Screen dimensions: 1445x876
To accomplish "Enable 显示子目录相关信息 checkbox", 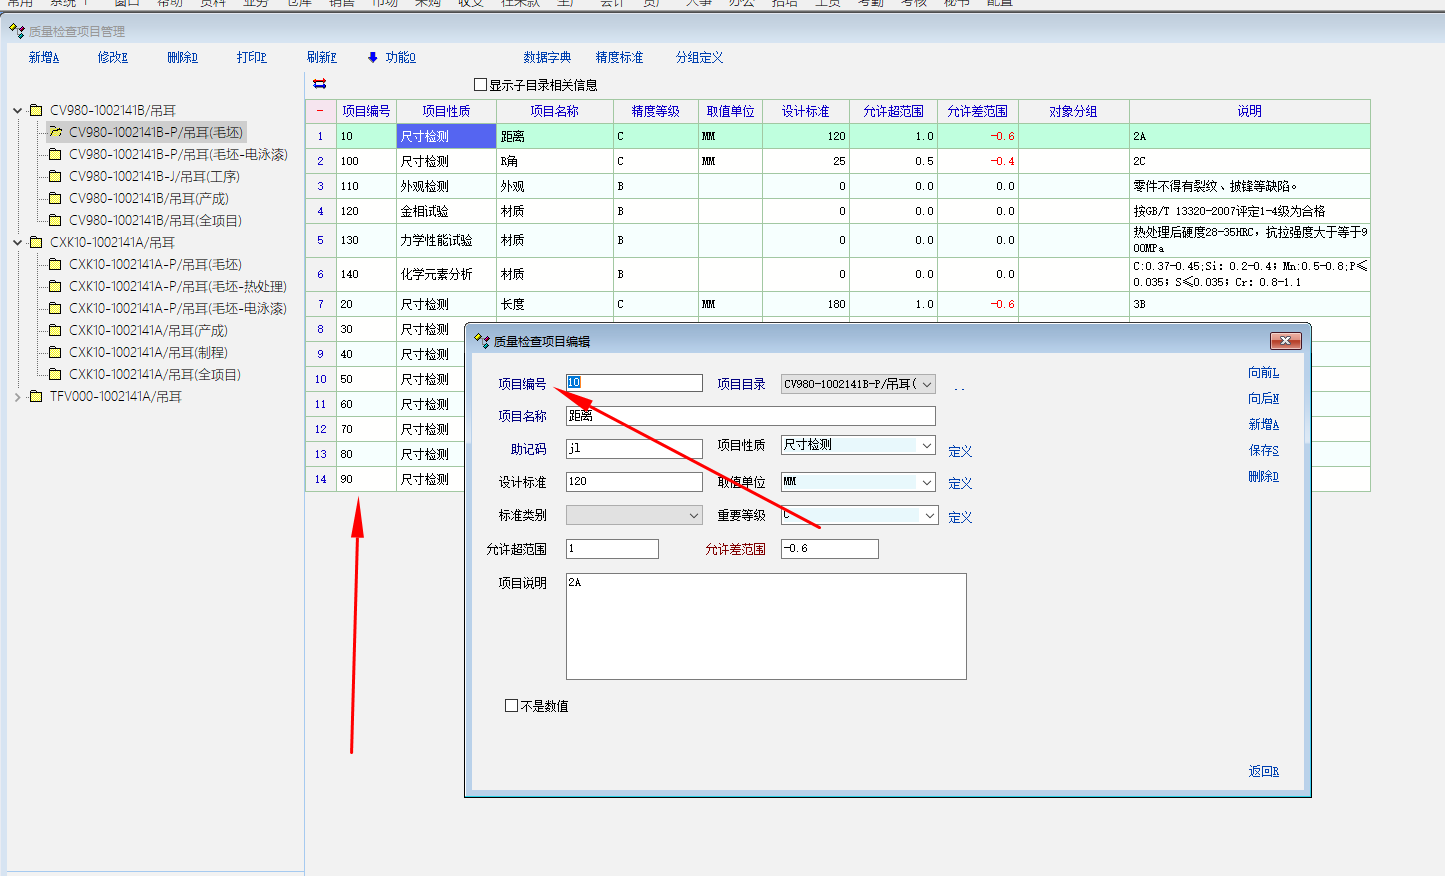I will coord(480,85).
